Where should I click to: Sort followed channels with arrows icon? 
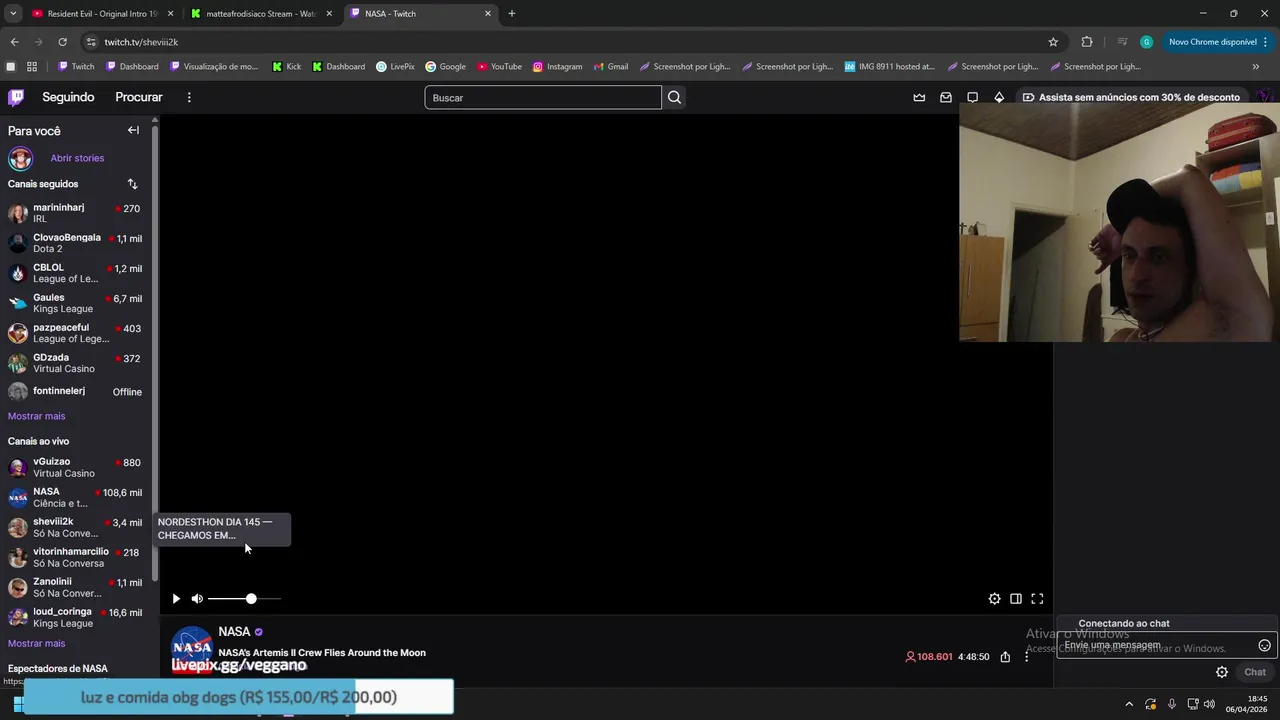point(132,184)
